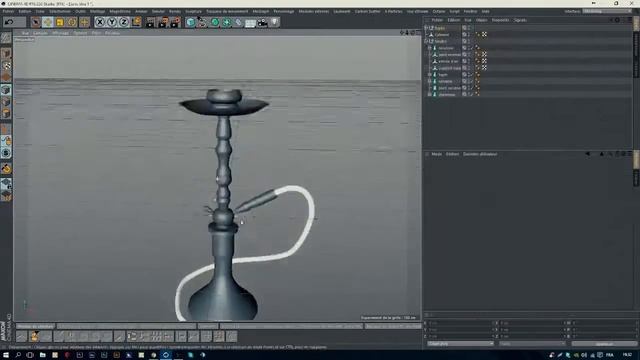This screenshot has width=640, height=360.
Task: Open Windows taskbar search
Action: [18, 355]
